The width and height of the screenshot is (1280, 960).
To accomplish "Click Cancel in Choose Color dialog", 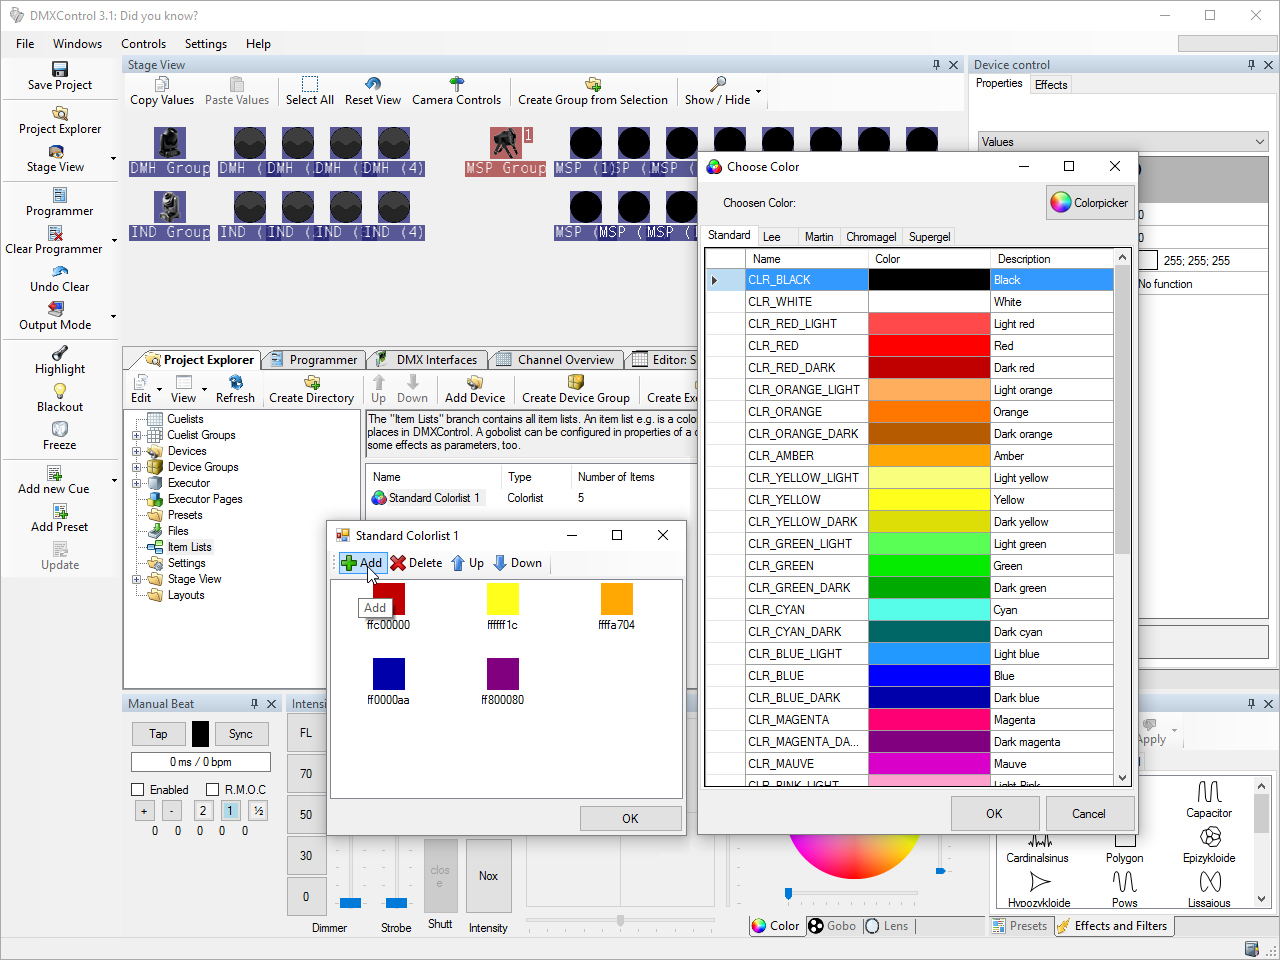I will [x=1088, y=814].
